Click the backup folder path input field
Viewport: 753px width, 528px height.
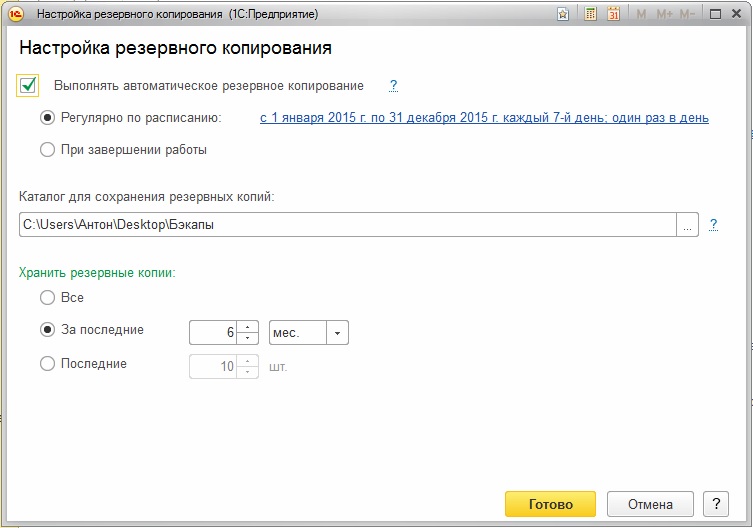[x=348, y=225]
